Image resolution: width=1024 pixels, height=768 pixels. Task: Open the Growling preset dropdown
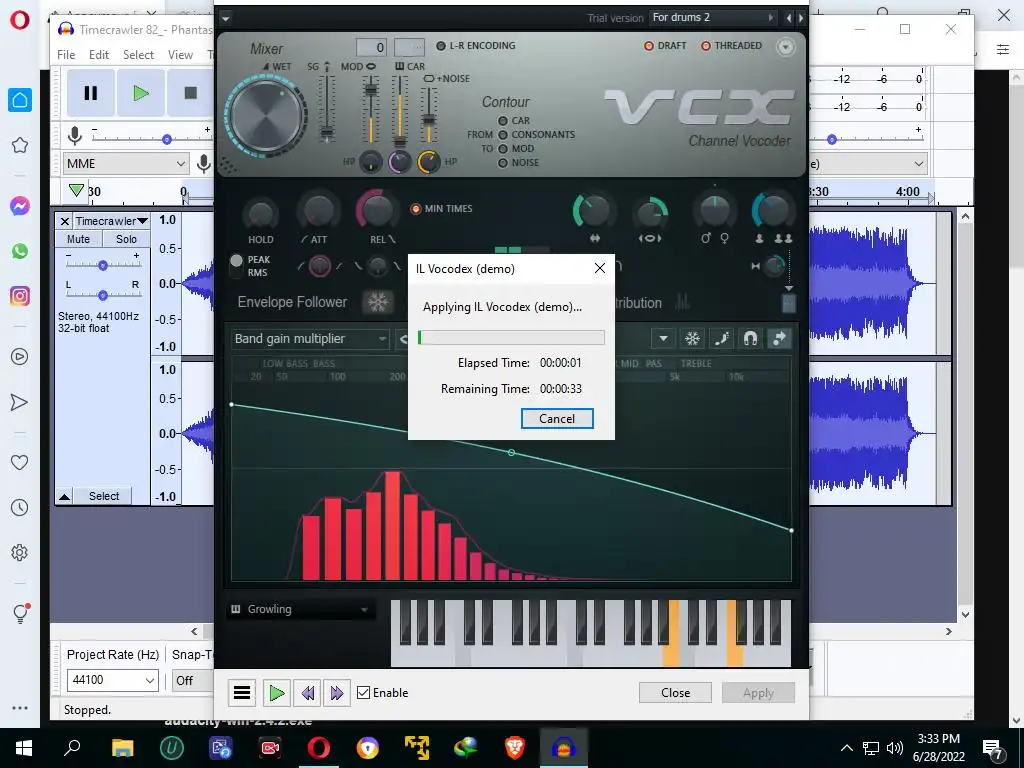click(300, 609)
